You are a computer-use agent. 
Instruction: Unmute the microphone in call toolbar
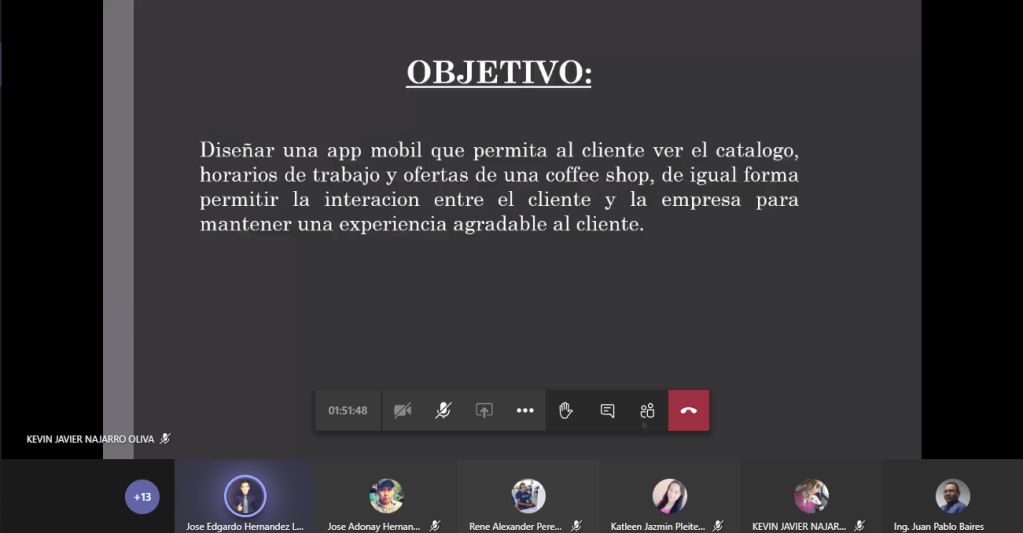pos(443,411)
